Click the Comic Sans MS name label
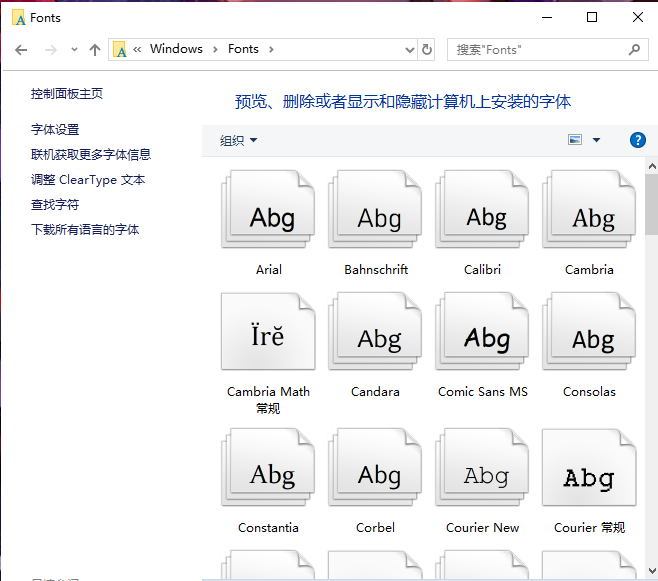 [x=483, y=392]
